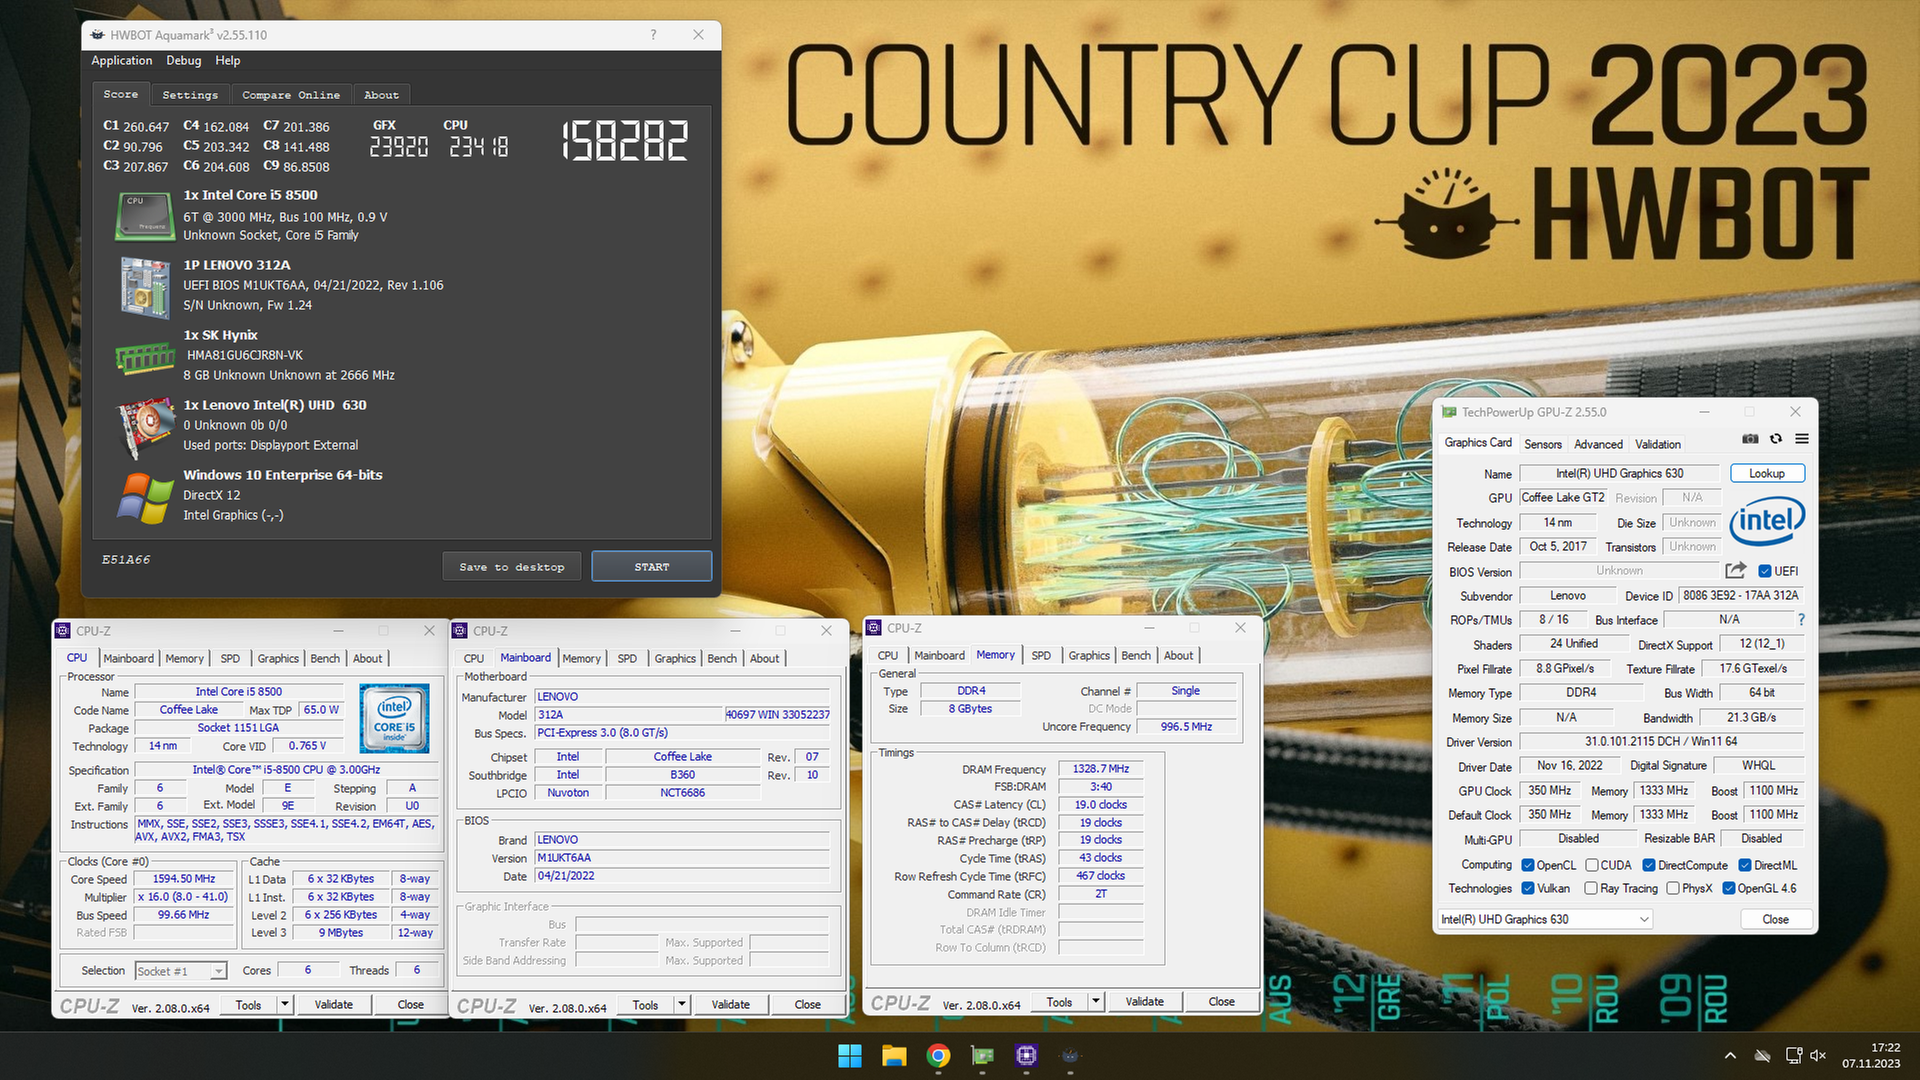
Task: Click the Close button in GPU-Z
Action: [1776, 919]
